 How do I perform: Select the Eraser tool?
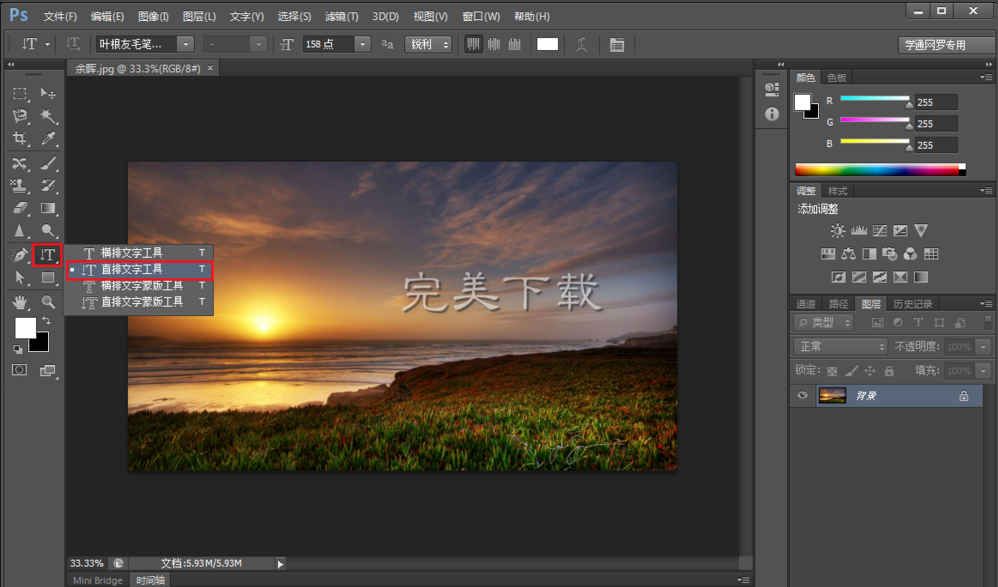point(19,208)
